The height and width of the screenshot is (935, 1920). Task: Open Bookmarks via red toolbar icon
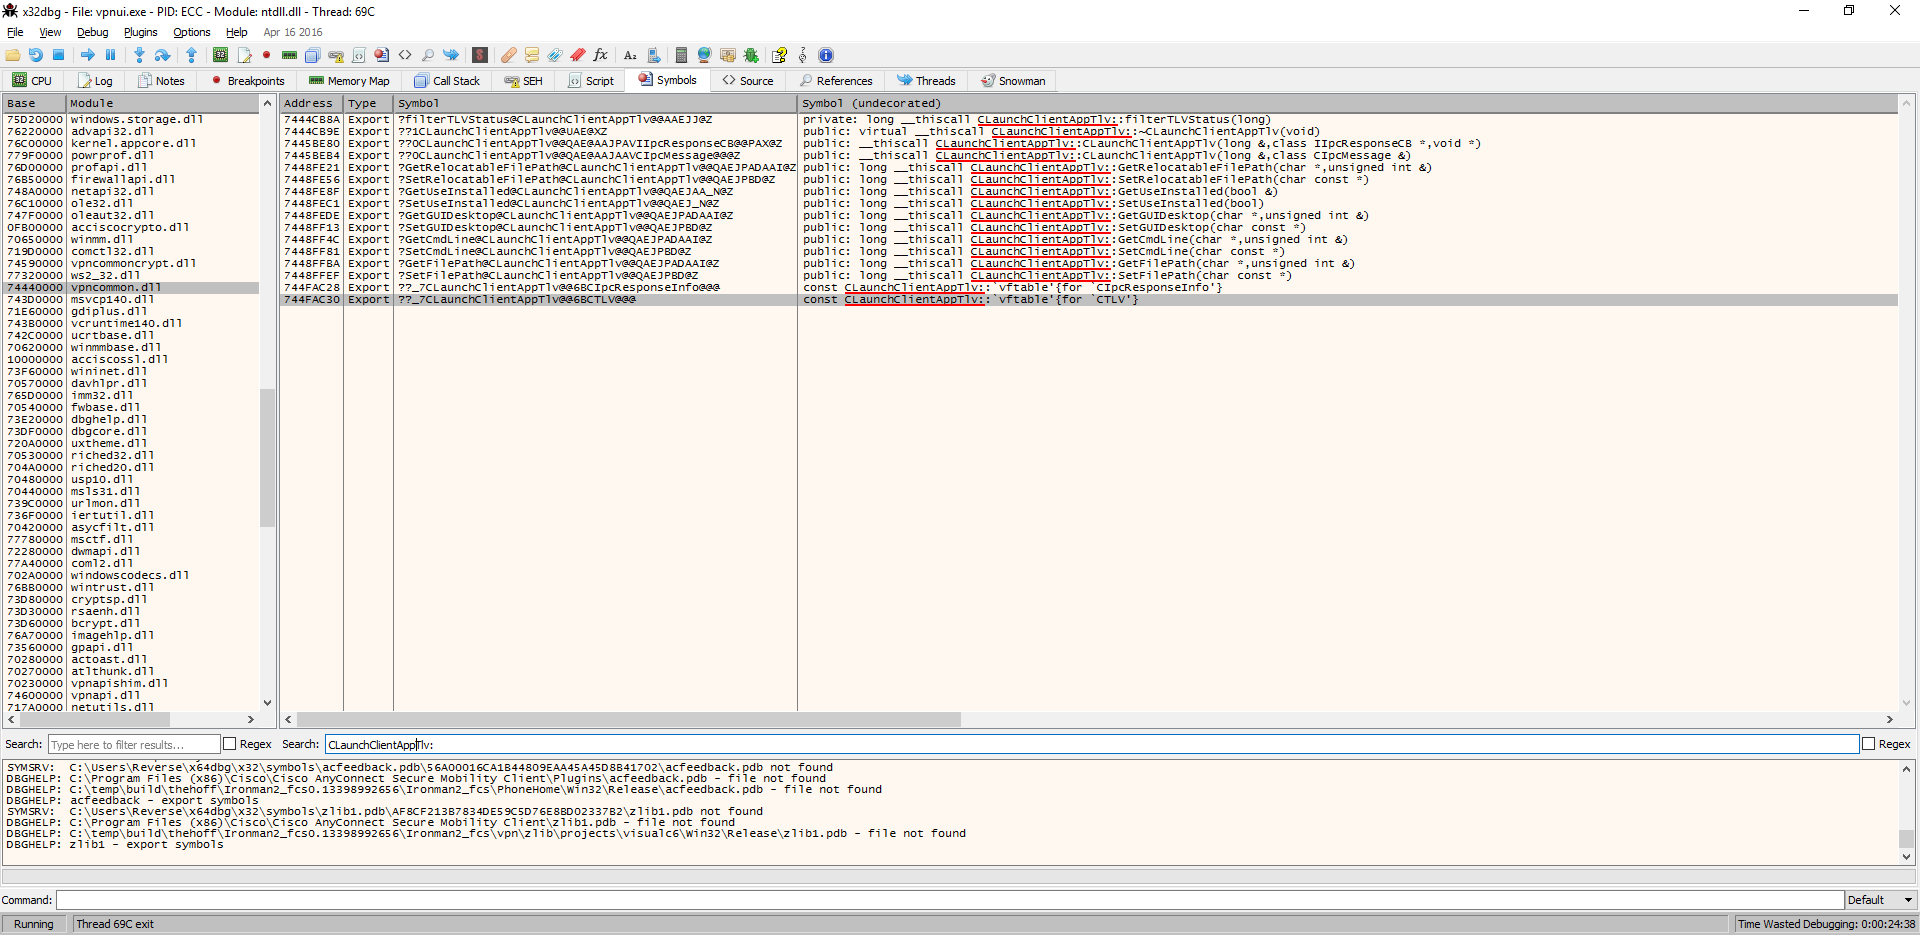pyautogui.click(x=578, y=55)
